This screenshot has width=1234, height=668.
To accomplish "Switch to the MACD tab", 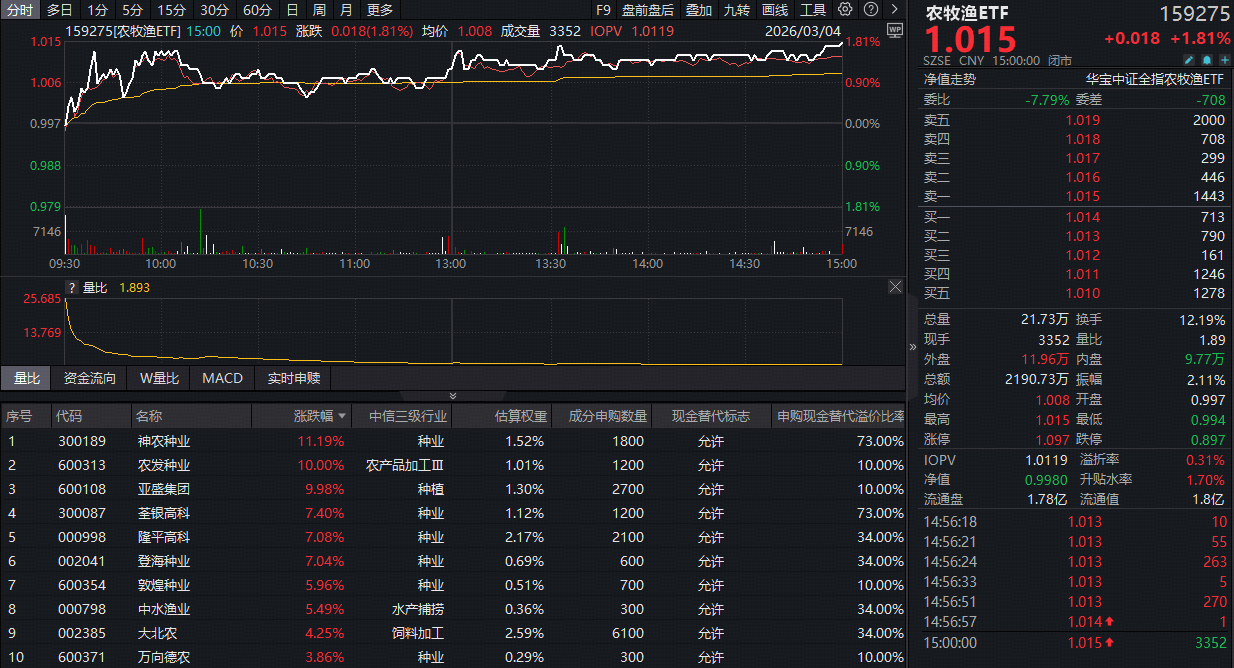I will click(x=222, y=378).
